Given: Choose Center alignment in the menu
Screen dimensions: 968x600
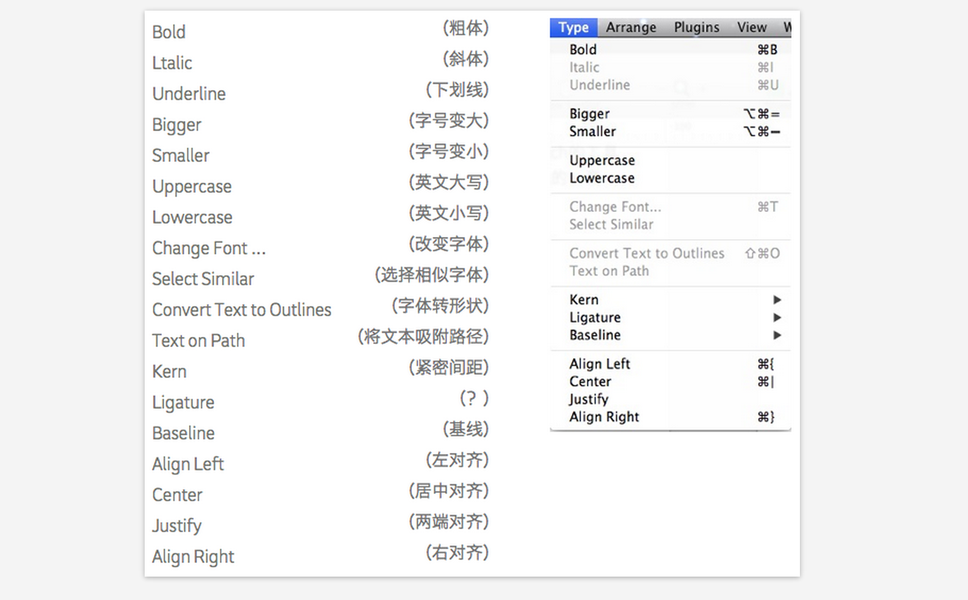Looking at the screenshot, I should point(590,382).
